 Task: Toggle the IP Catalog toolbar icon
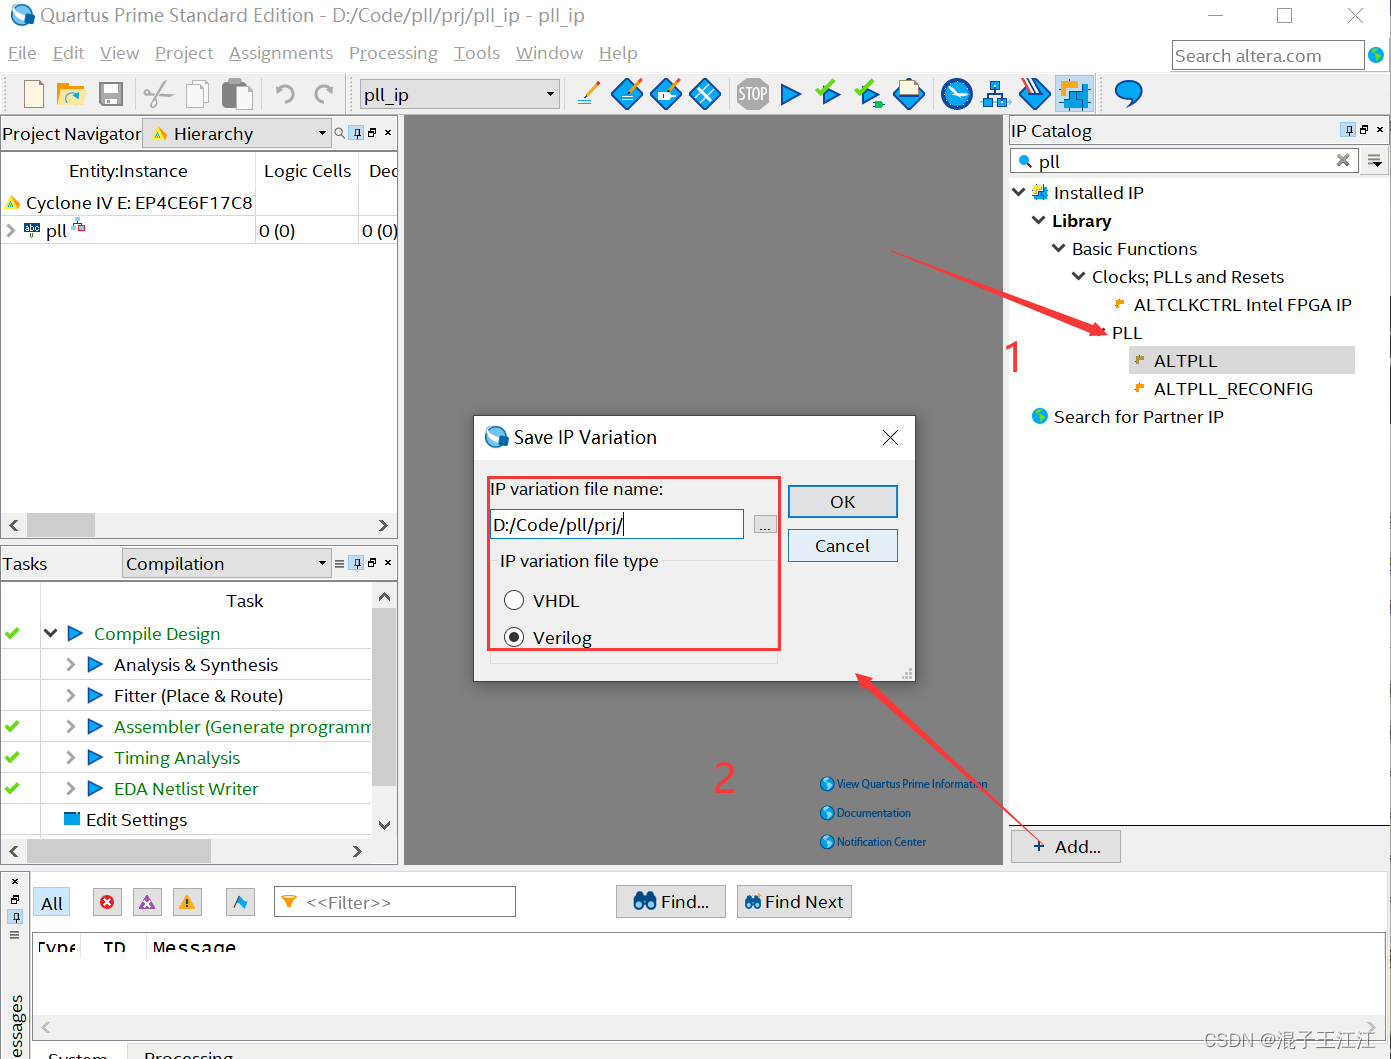[1074, 94]
